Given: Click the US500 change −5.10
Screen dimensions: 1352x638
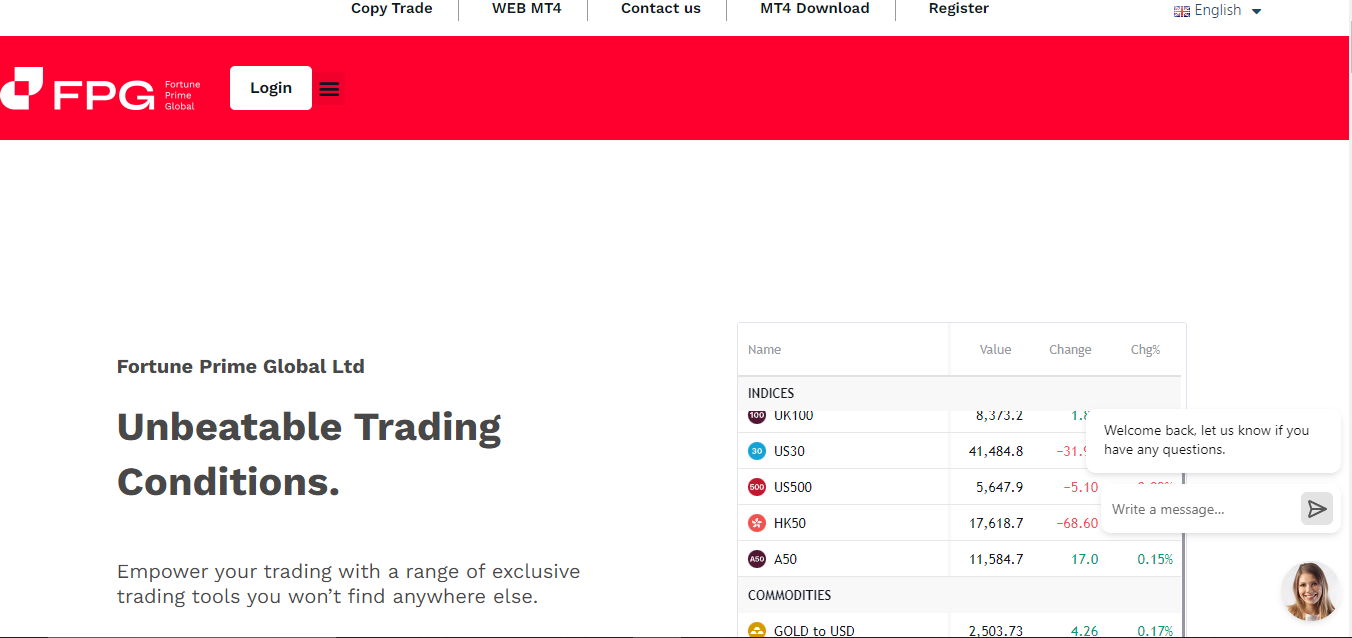Looking at the screenshot, I should pos(1081,487).
